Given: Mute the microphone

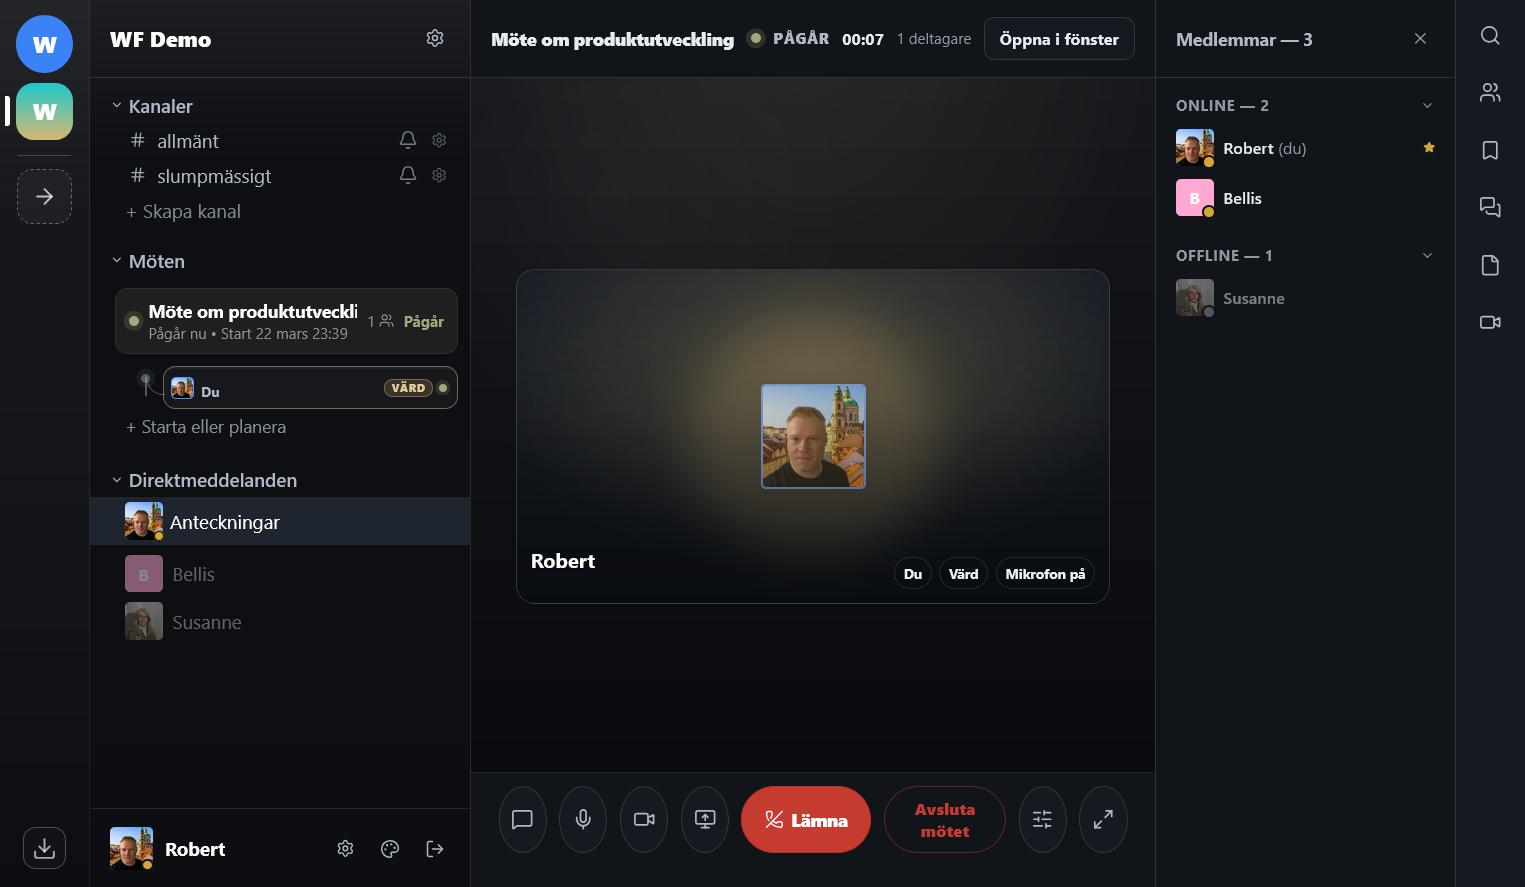Looking at the screenshot, I should tap(583, 820).
